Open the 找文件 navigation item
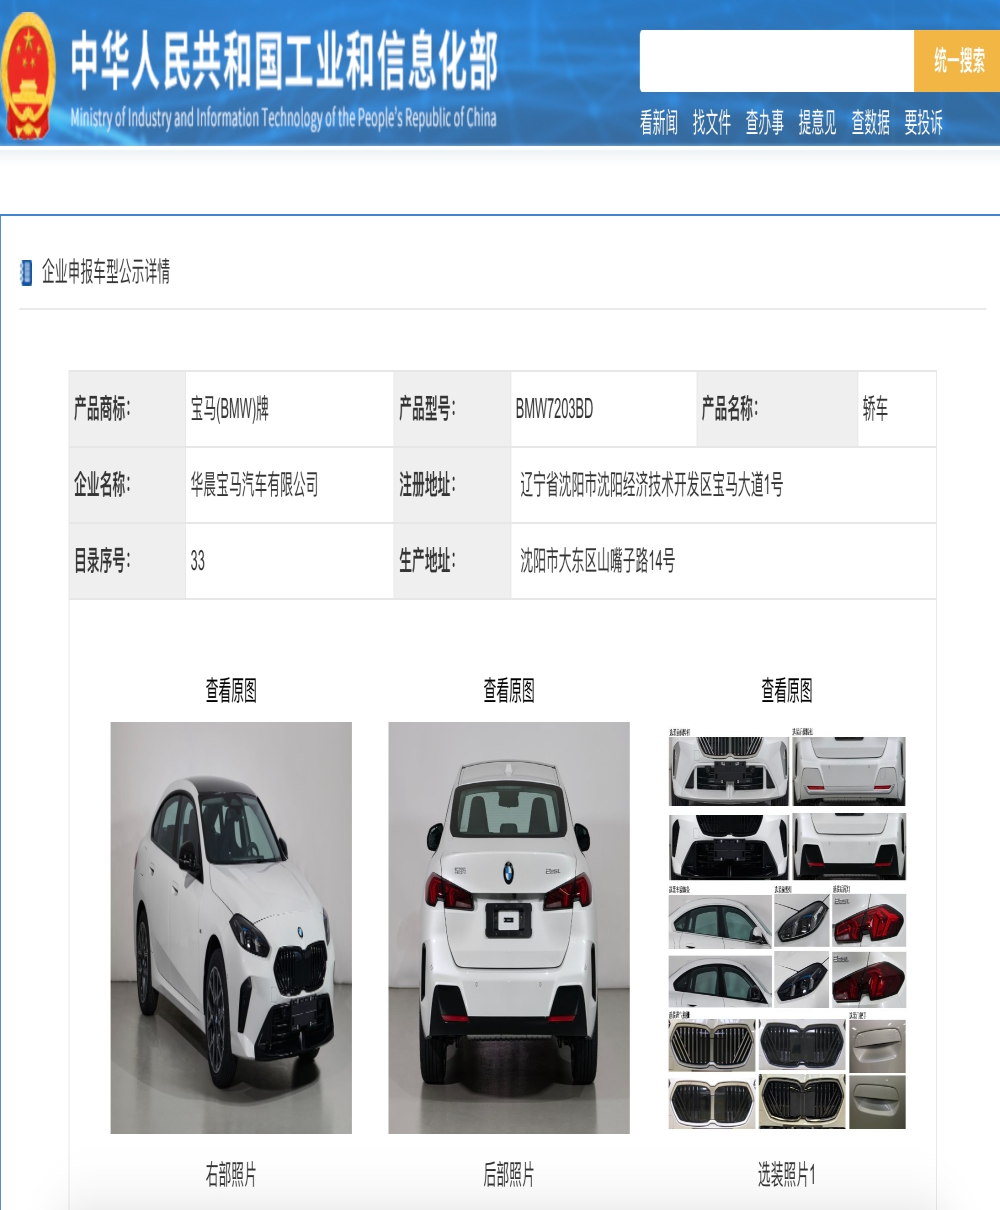 [712, 123]
